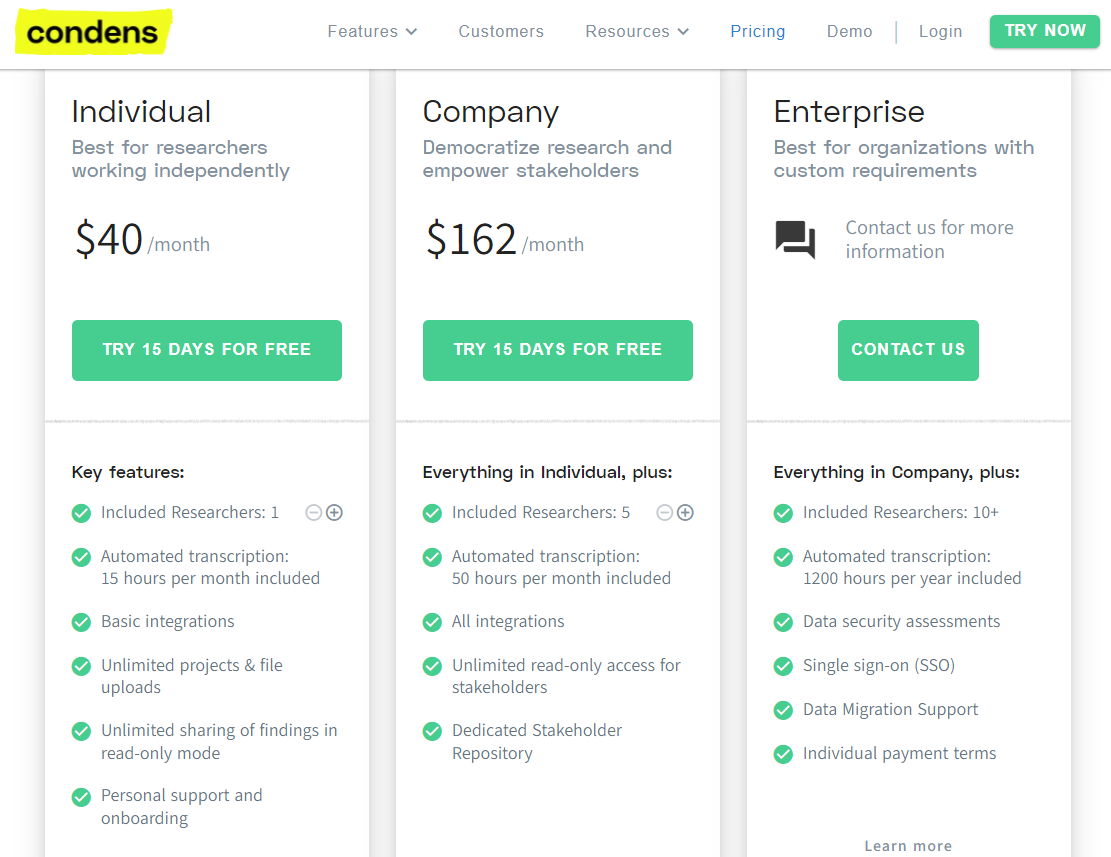Click checkmark icon beside Single sign-on (SSO)

click(x=783, y=666)
